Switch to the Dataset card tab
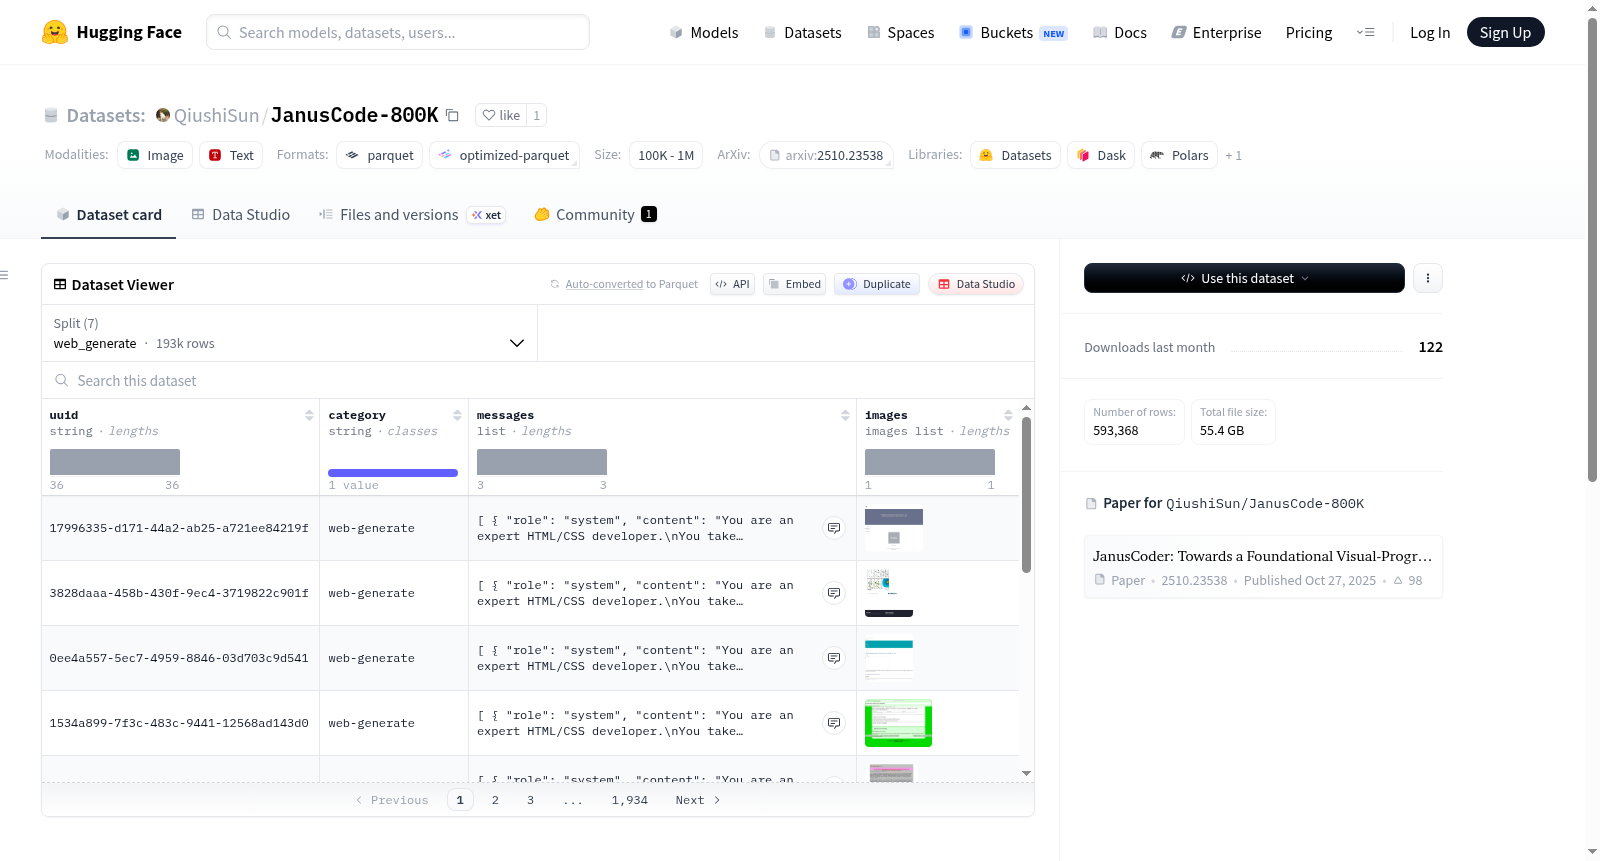 point(108,215)
